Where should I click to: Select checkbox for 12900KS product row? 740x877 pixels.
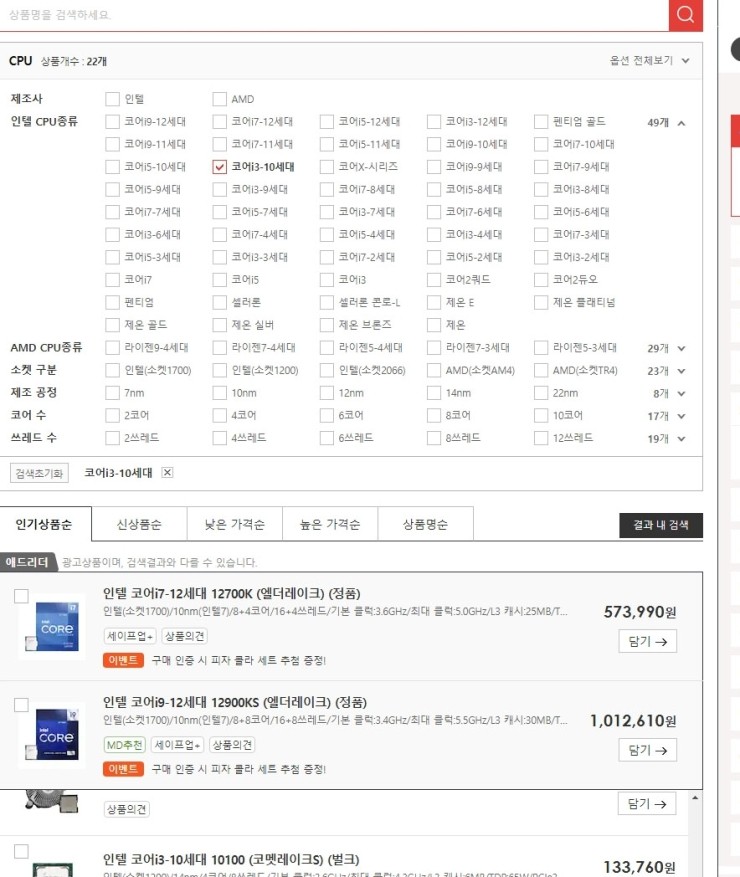click(x=21, y=705)
